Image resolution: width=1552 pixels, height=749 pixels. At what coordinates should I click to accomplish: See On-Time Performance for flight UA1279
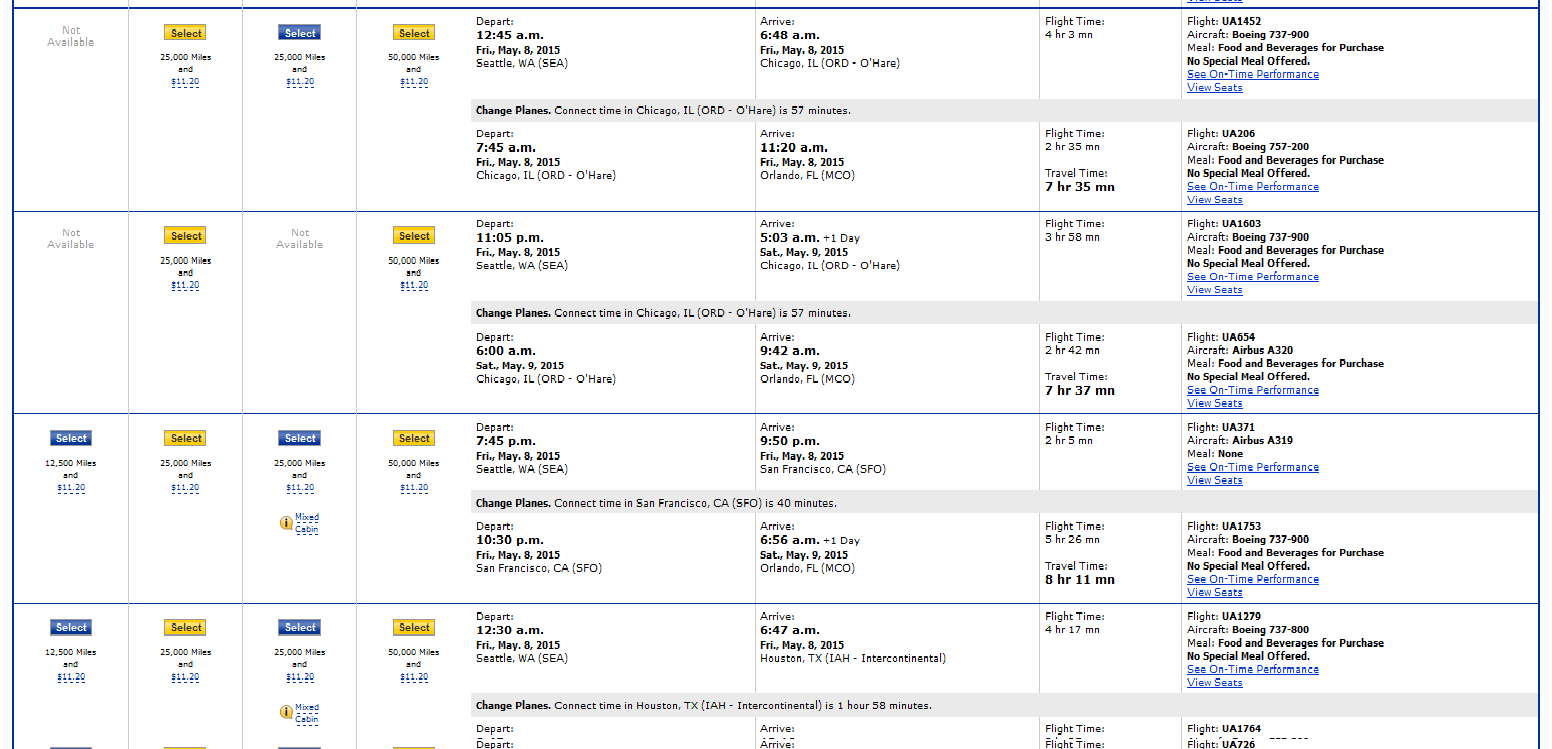click(1252, 670)
